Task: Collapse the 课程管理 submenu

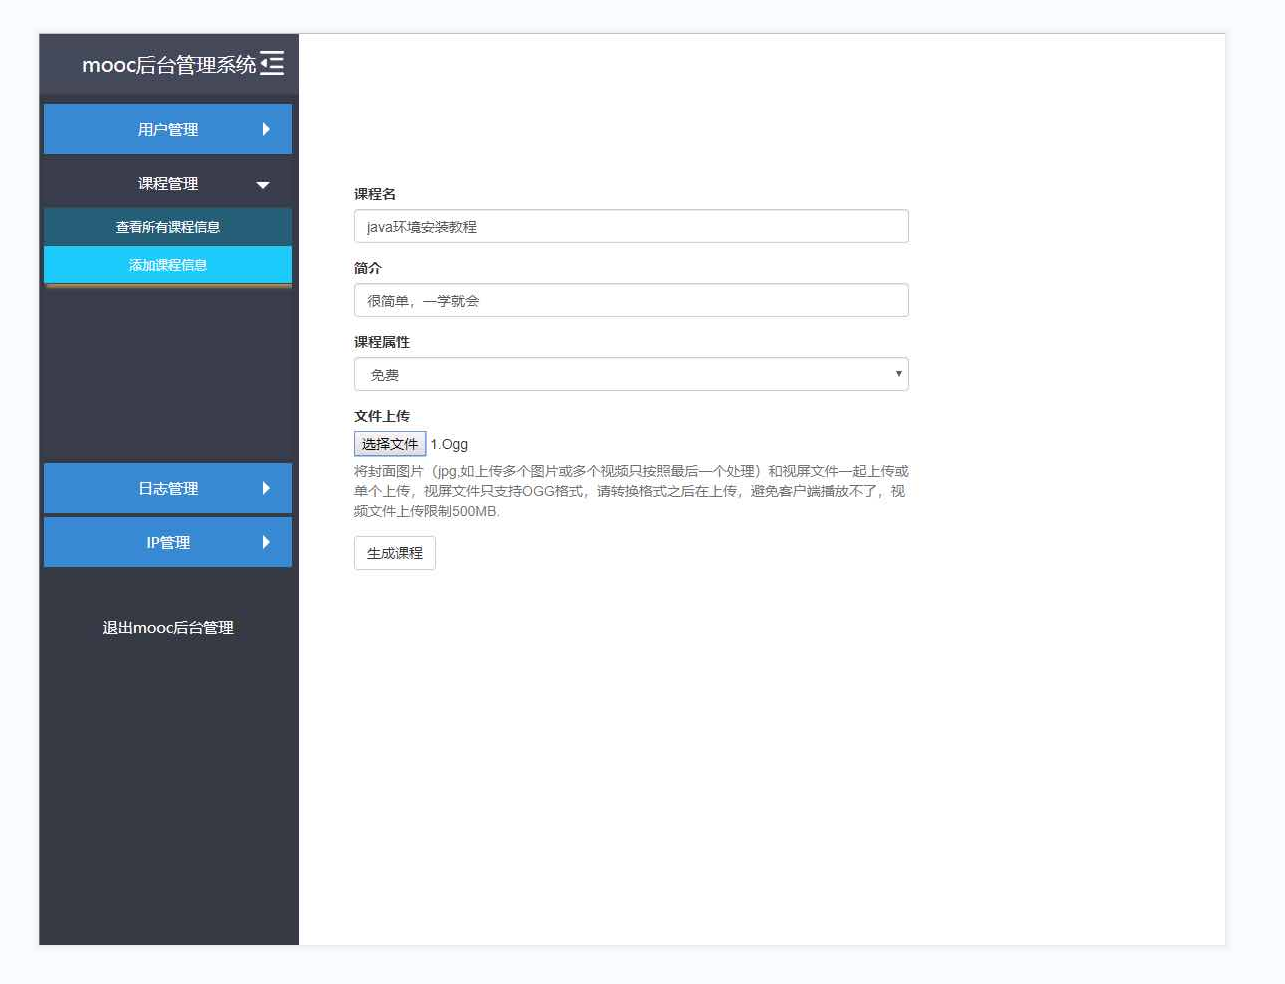Action: pyautogui.click(x=167, y=183)
